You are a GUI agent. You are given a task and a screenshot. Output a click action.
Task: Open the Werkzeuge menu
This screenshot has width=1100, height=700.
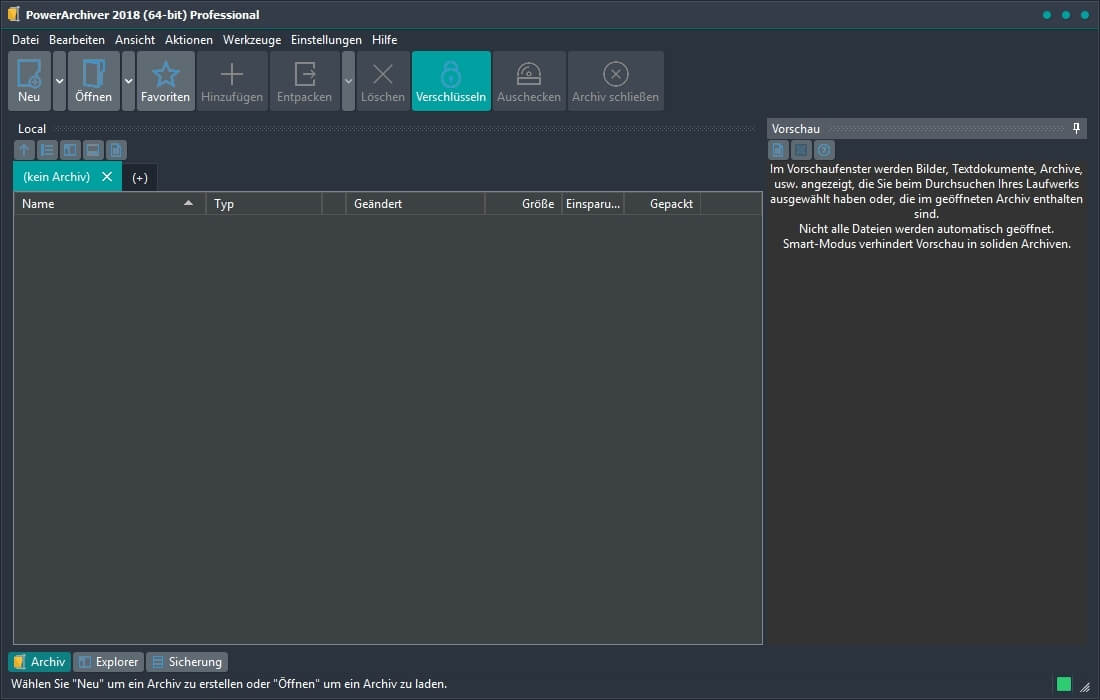(x=252, y=40)
